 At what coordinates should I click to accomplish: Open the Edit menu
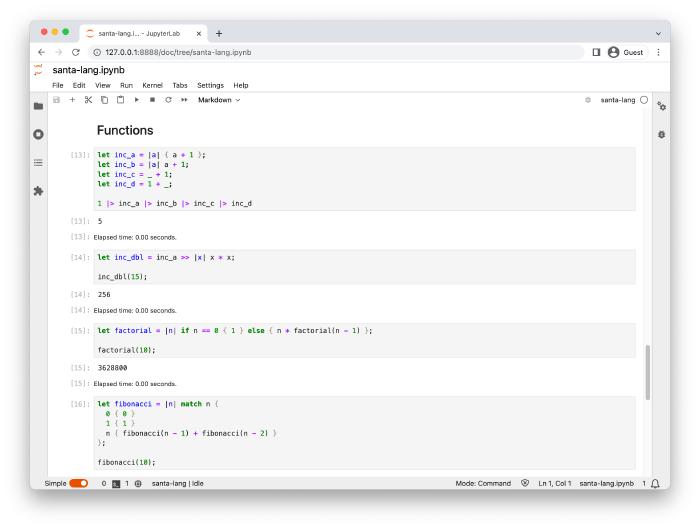pyautogui.click(x=79, y=85)
